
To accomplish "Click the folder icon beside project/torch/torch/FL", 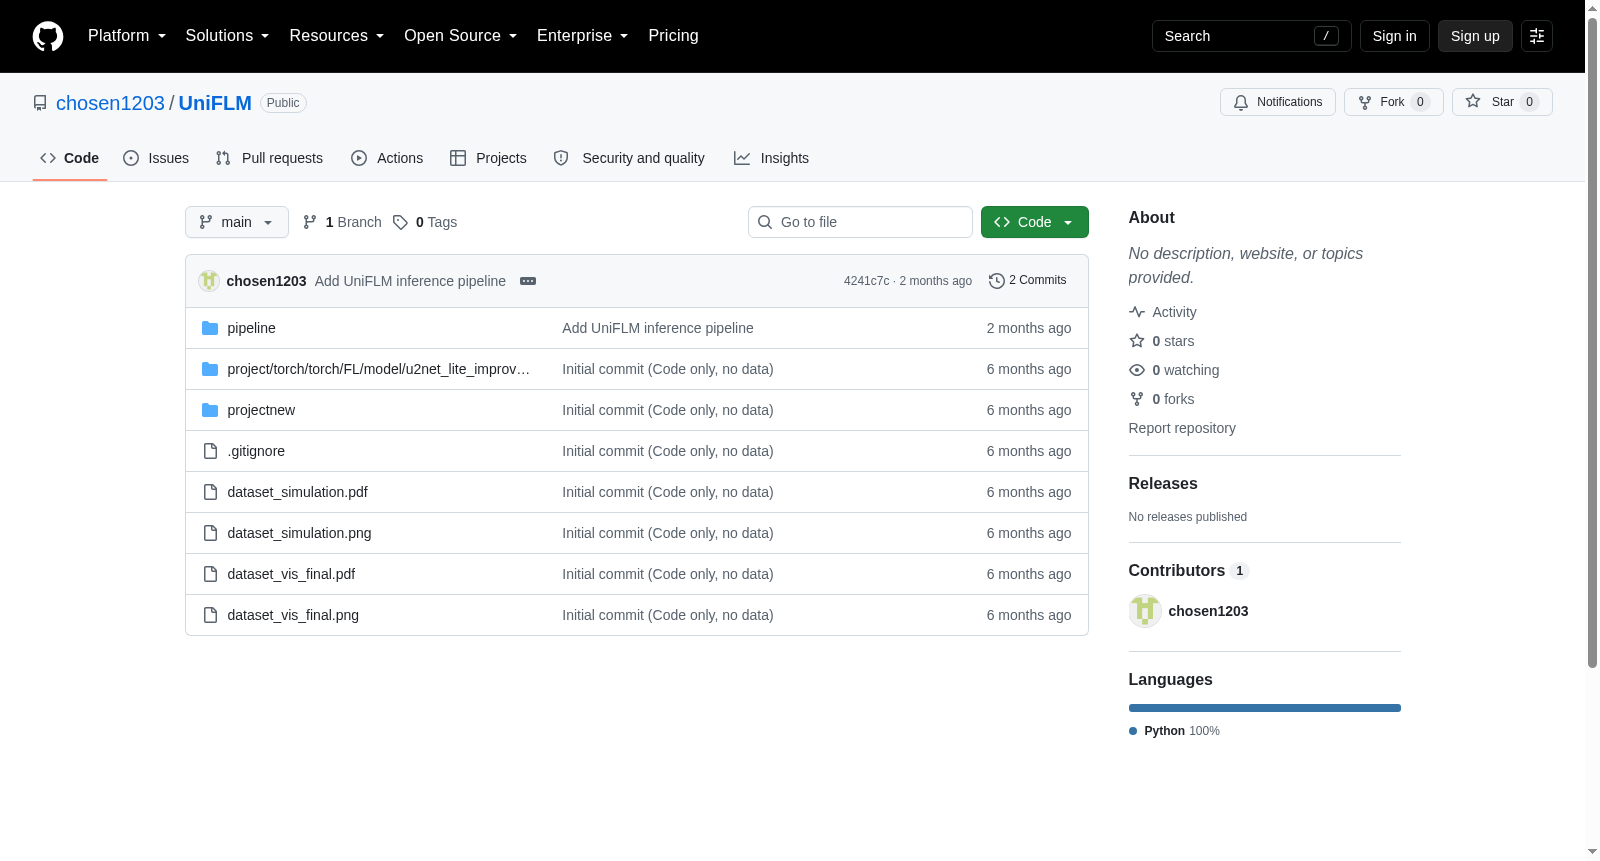I will pos(210,369).
